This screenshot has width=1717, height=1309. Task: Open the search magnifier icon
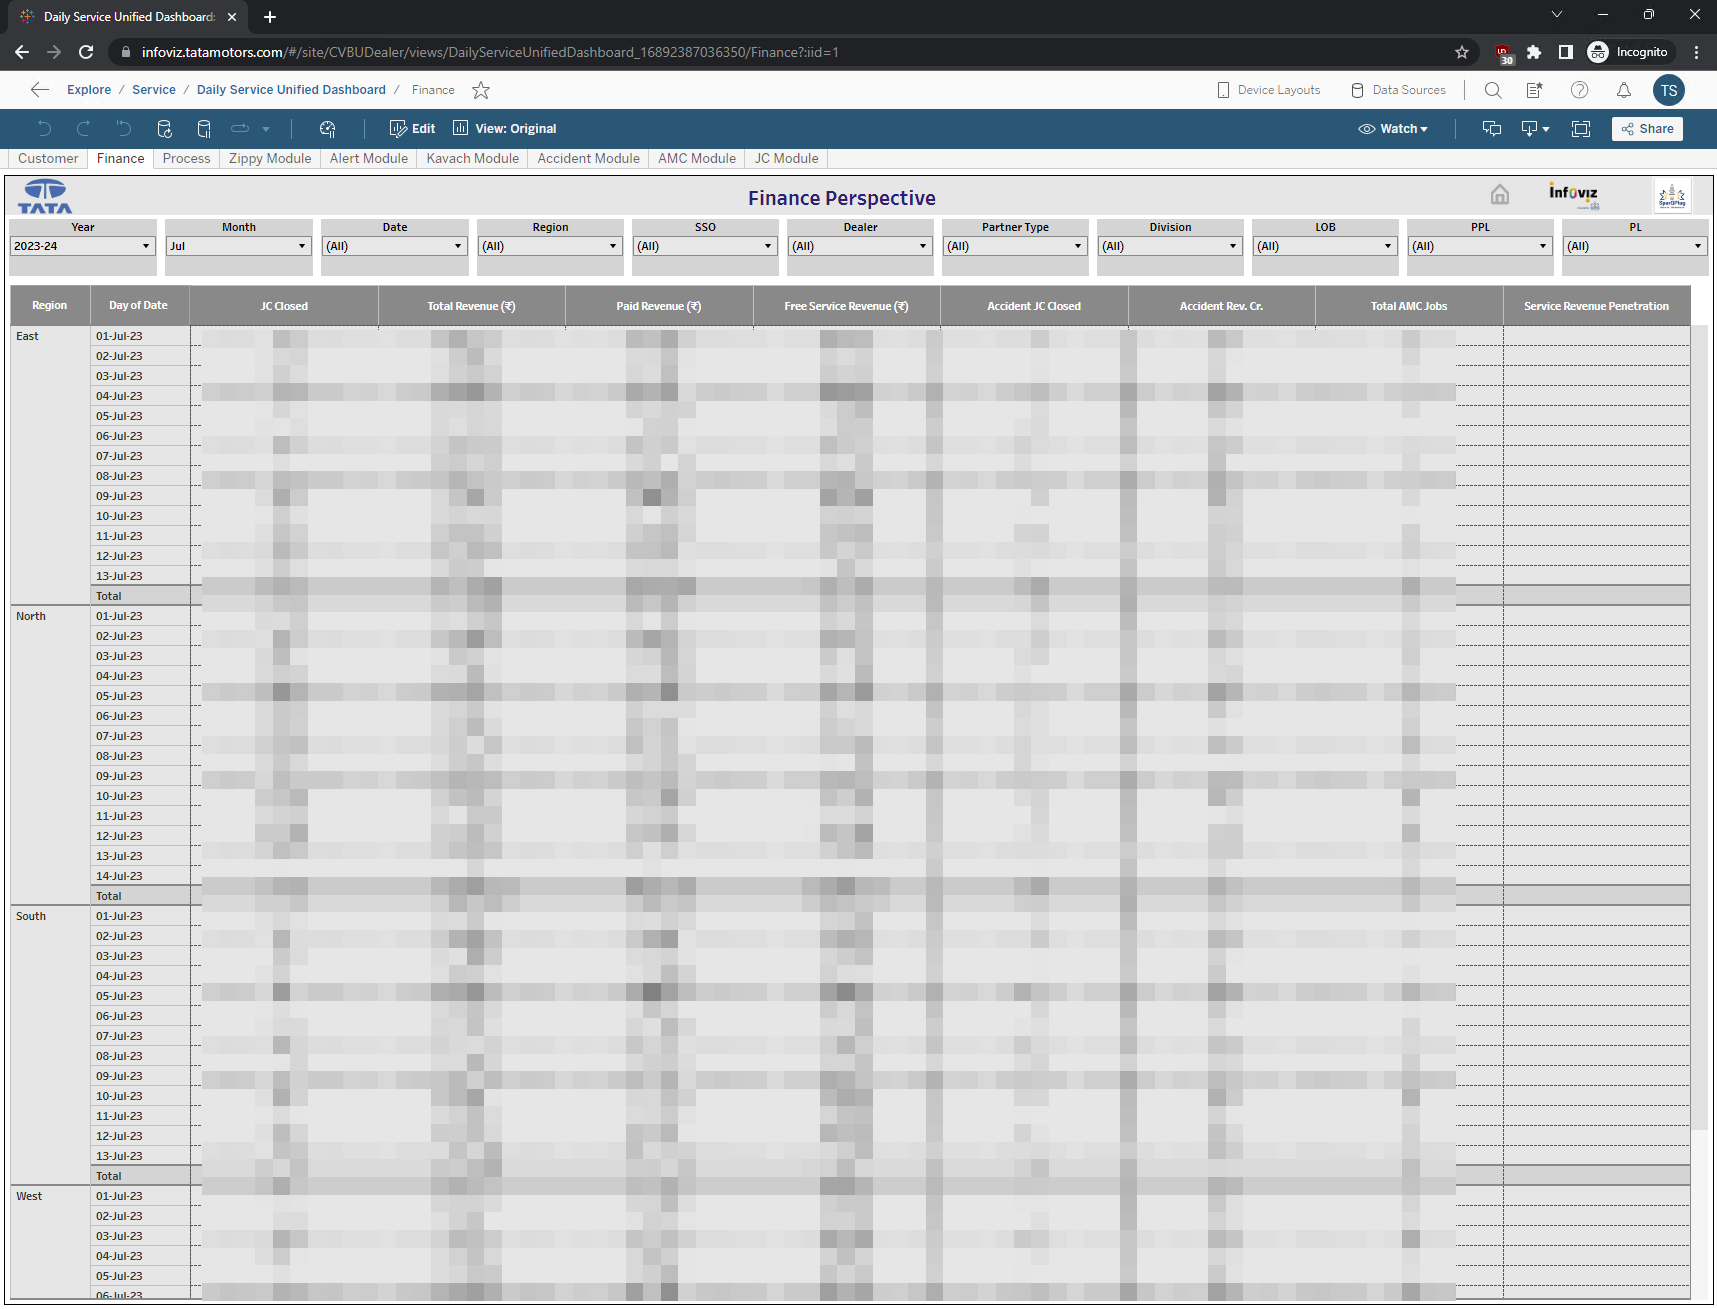point(1493,90)
